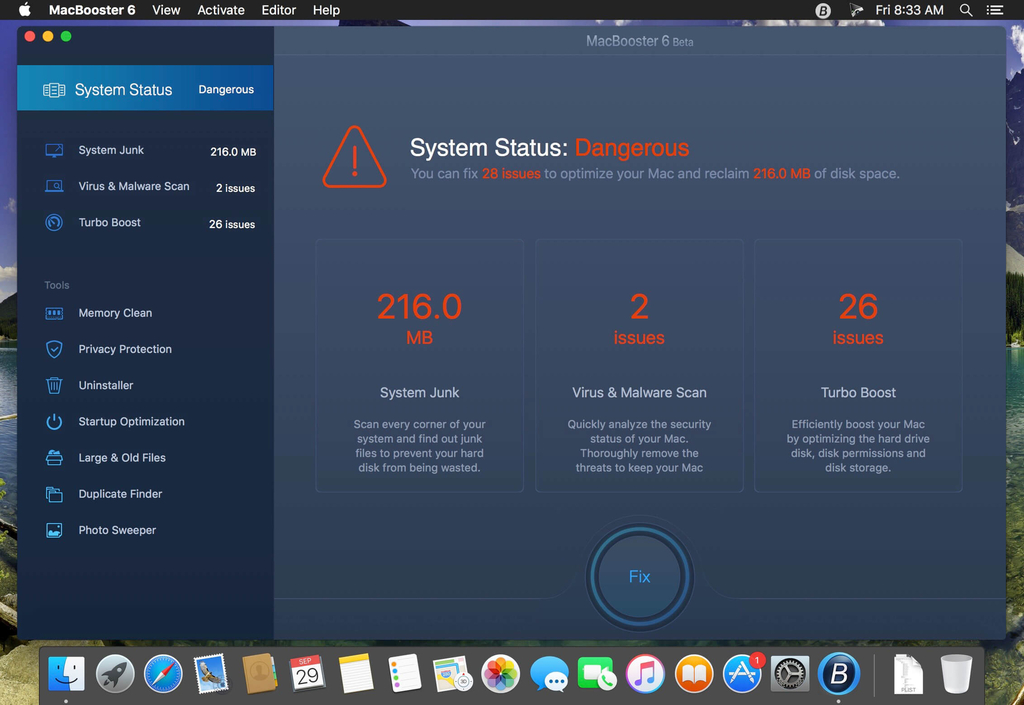
Task: Open Photo Sweeper tool
Action: click(x=116, y=530)
